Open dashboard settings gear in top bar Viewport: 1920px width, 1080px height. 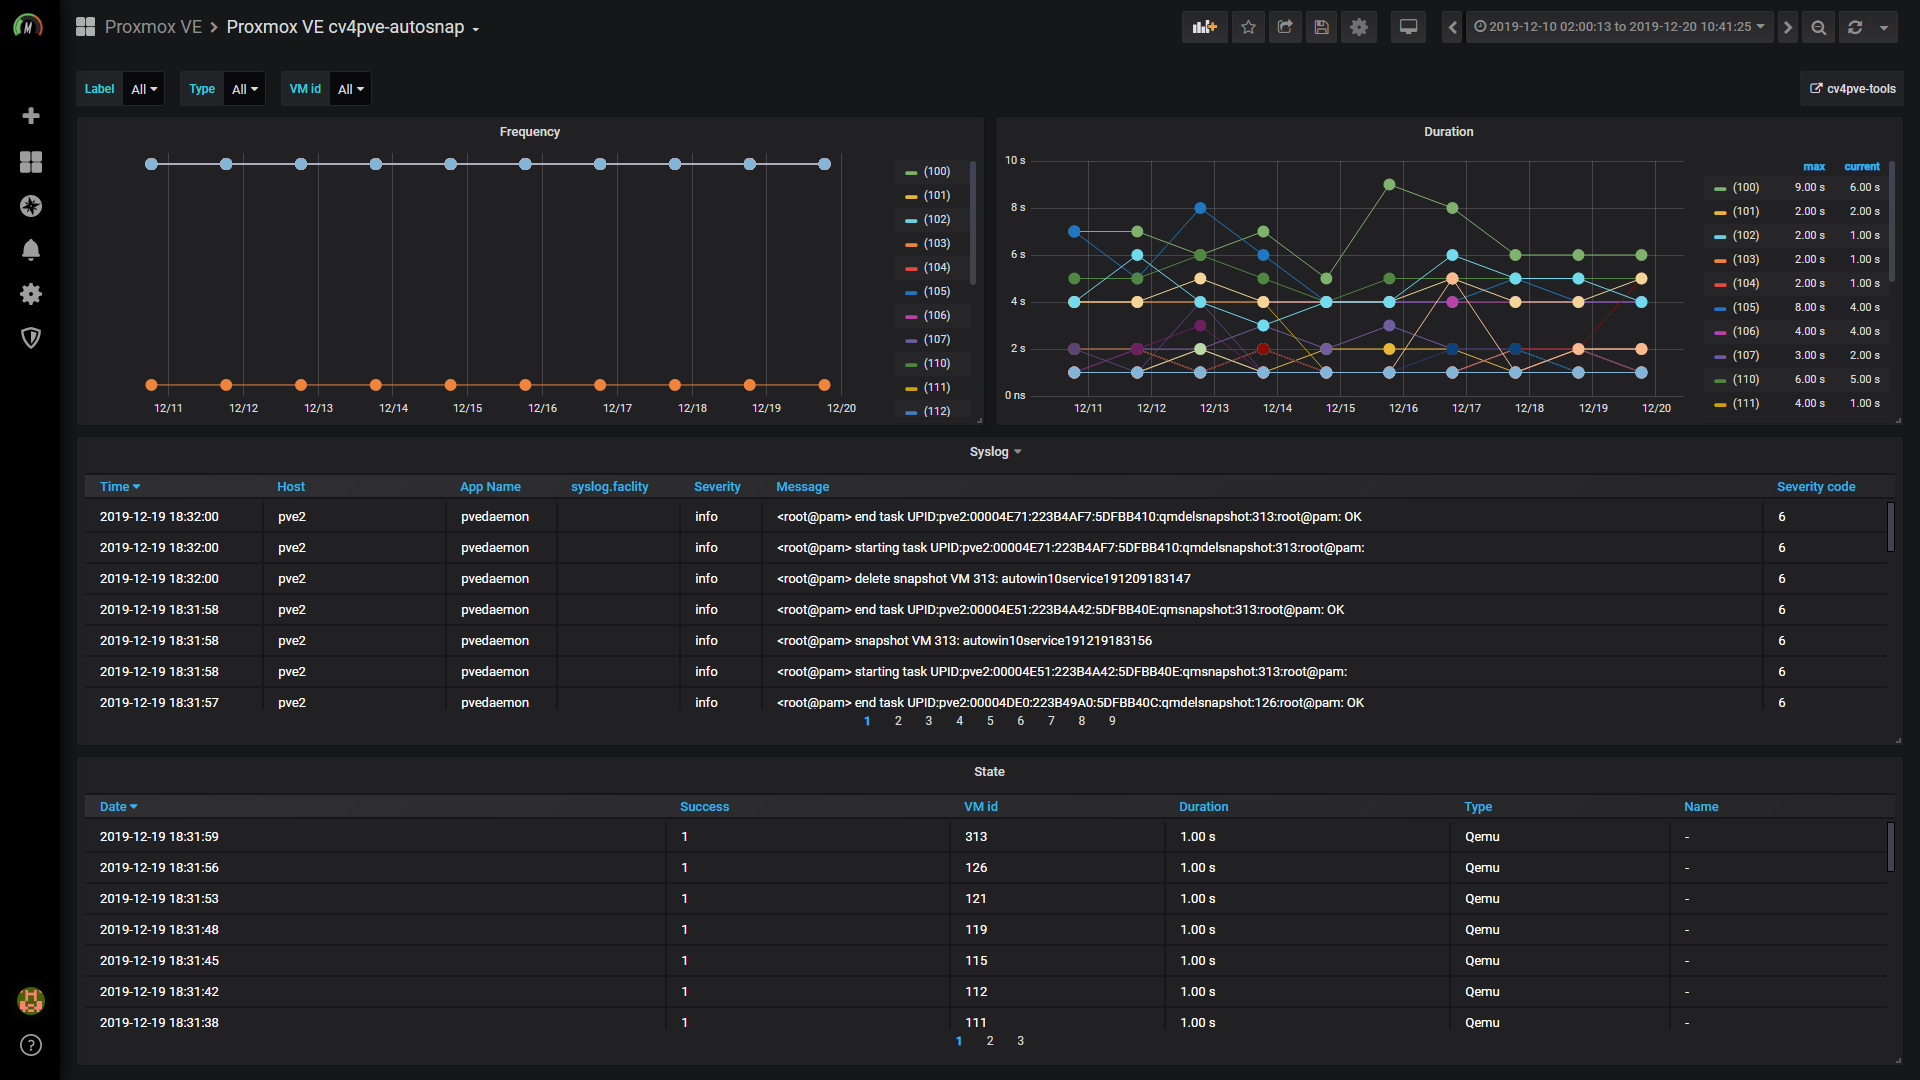1358,27
